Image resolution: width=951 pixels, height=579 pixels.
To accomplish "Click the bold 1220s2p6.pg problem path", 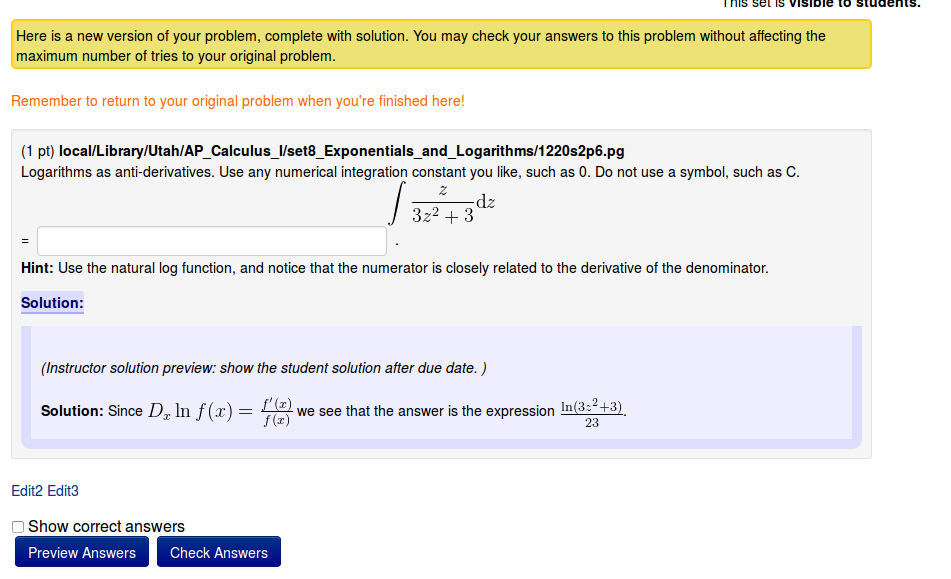I will tap(342, 151).
